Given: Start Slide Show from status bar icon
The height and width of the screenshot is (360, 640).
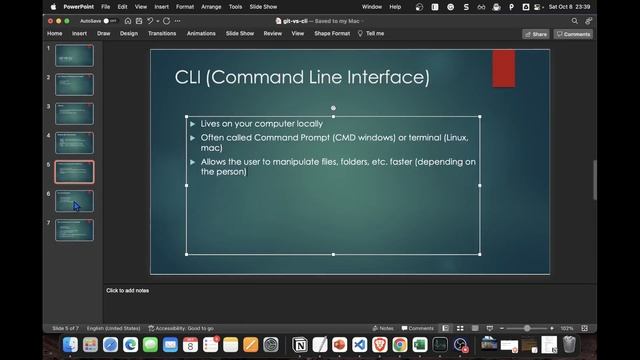Looking at the screenshot, I should [490, 328].
